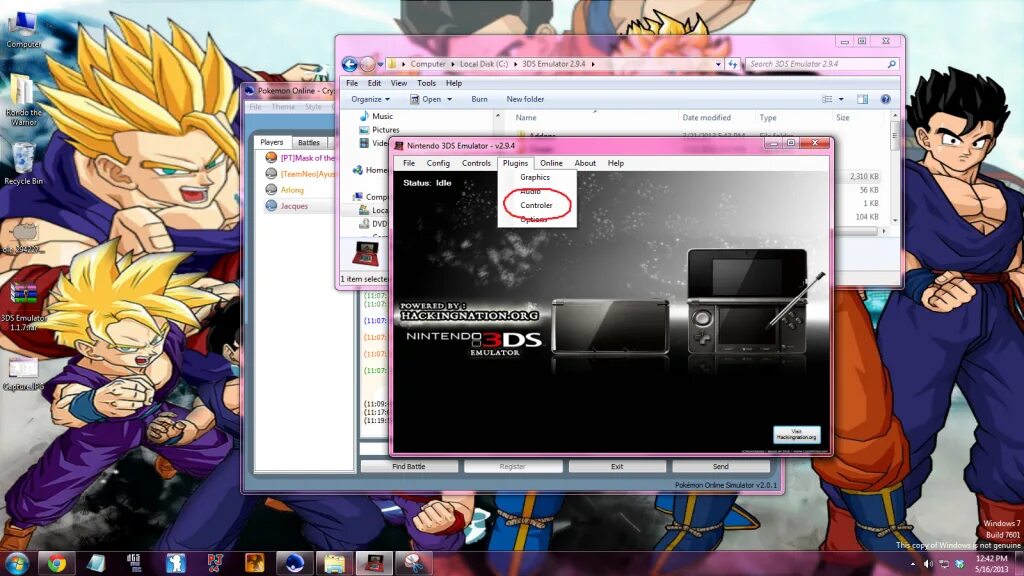The height and width of the screenshot is (576, 1024).
Task: Open the Recycle Bin desktop icon
Action: [23, 163]
